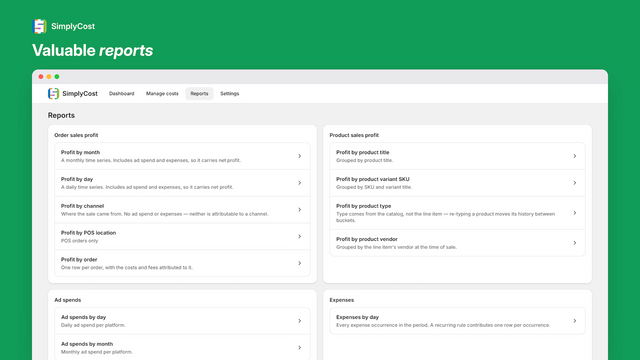Image resolution: width=640 pixels, height=360 pixels.
Task: Click chevron on Profit by order row
Action: click(x=300, y=263)
